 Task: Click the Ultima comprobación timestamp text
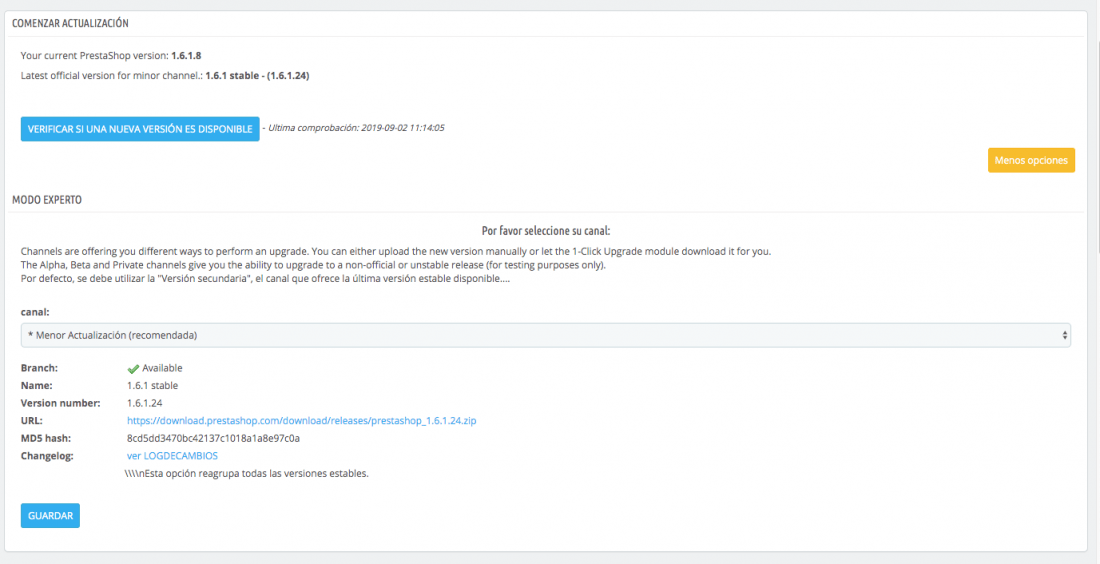pos(354,128)
